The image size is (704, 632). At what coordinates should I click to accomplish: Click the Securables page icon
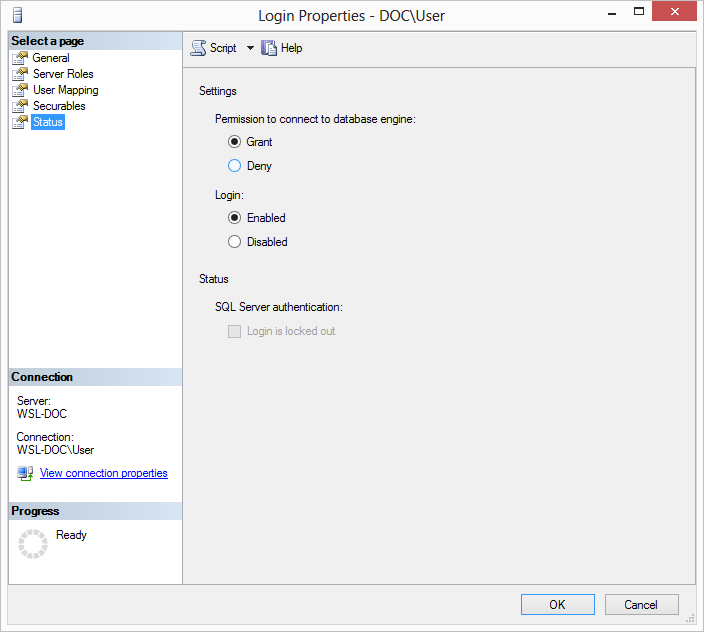click(20, 106)
